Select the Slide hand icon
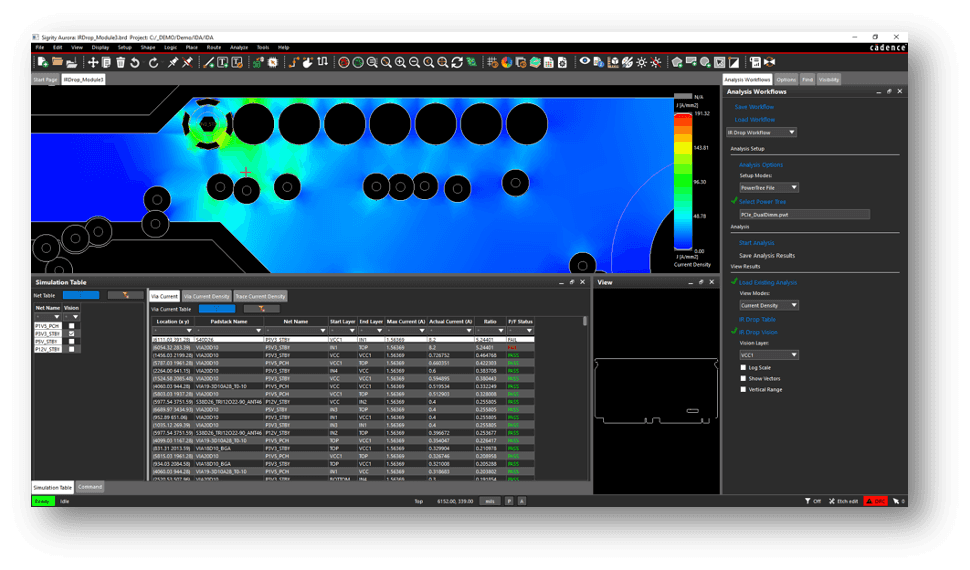Viewport: 970px width, 570px height. click(x=307, y=63)
